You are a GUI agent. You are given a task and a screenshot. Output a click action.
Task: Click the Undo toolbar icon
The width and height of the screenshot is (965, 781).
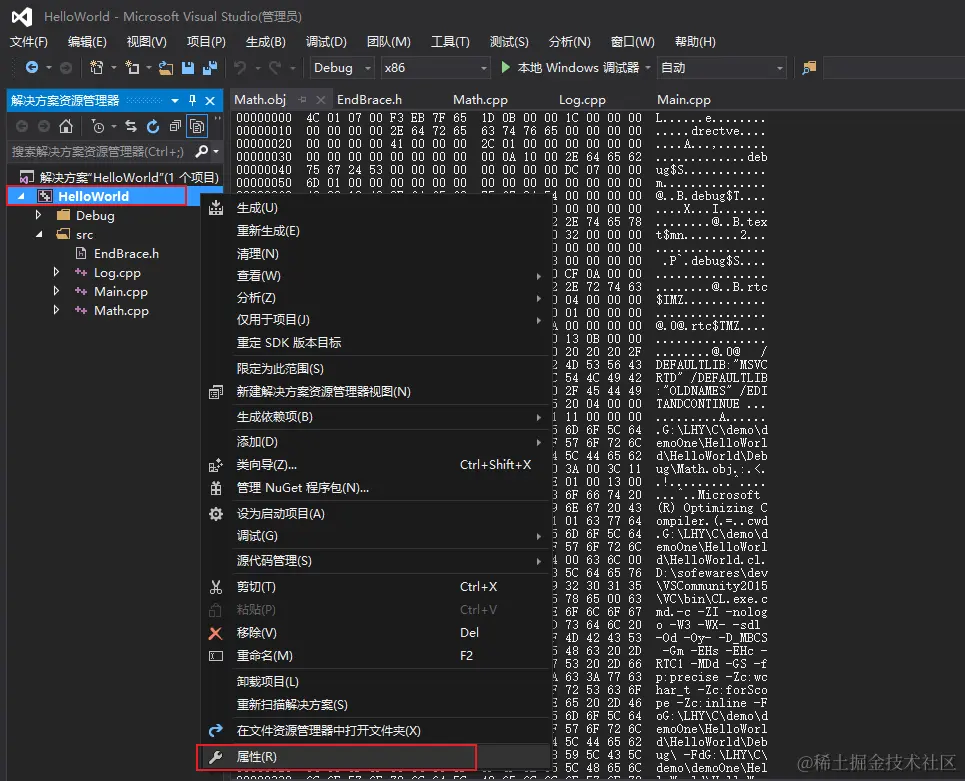tap(240, 68)
